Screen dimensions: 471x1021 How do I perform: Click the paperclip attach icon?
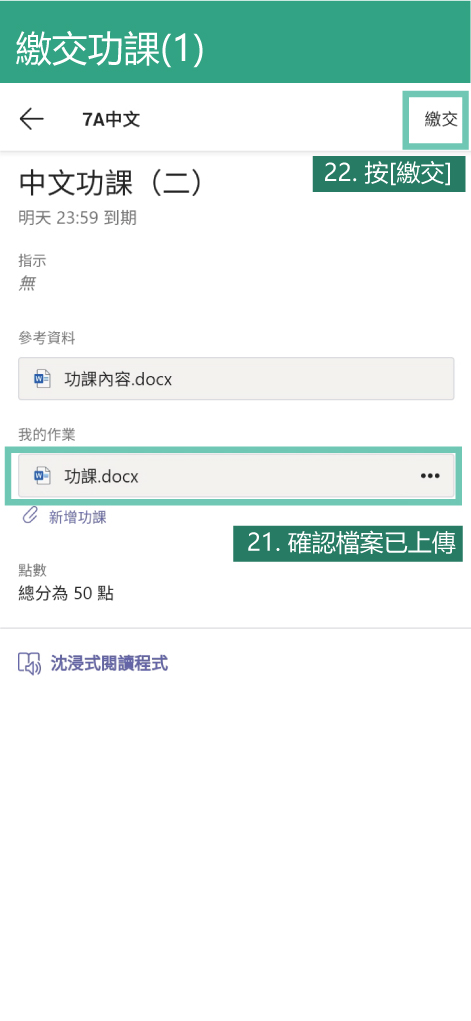[x=30, y=517]
